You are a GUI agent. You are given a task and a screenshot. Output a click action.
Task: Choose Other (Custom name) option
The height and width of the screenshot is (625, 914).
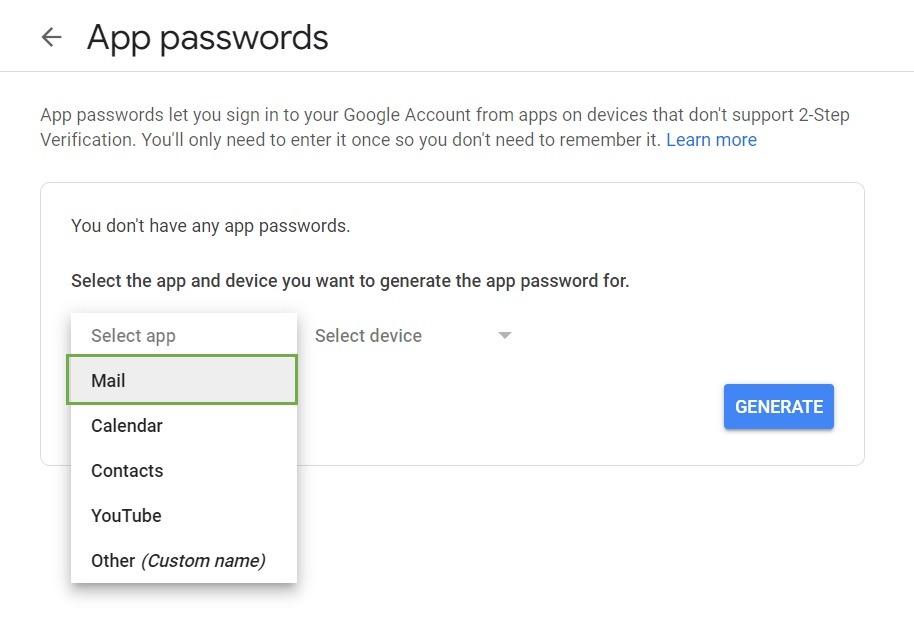[178, 561]
